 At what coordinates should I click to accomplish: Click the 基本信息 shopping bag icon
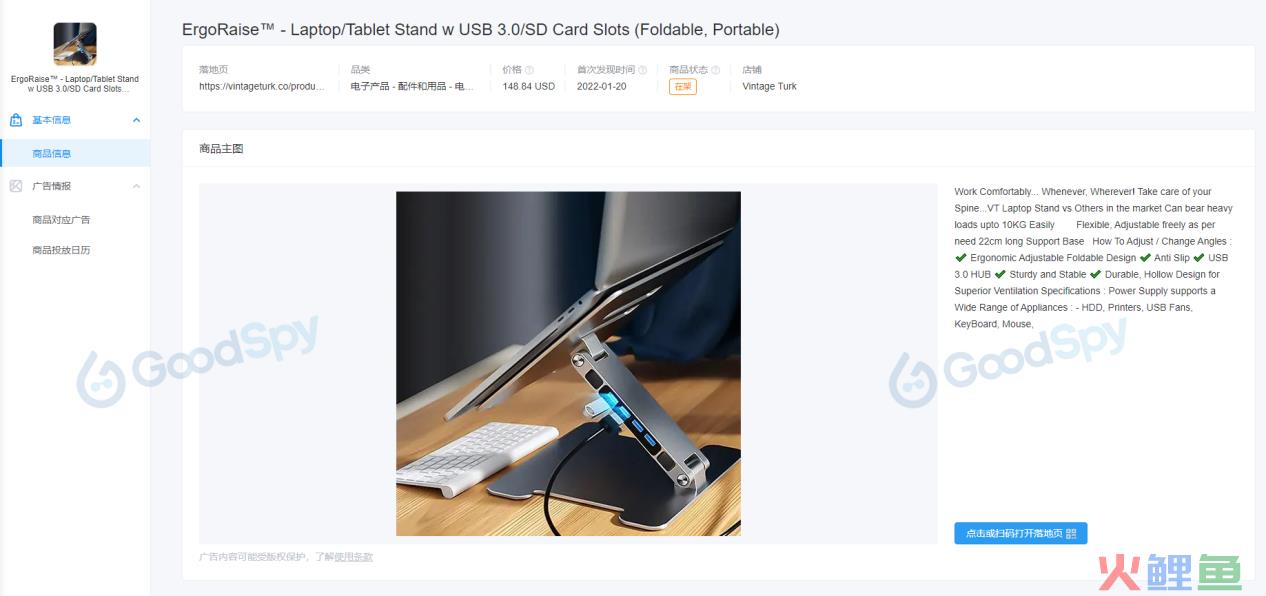(16, 120)
